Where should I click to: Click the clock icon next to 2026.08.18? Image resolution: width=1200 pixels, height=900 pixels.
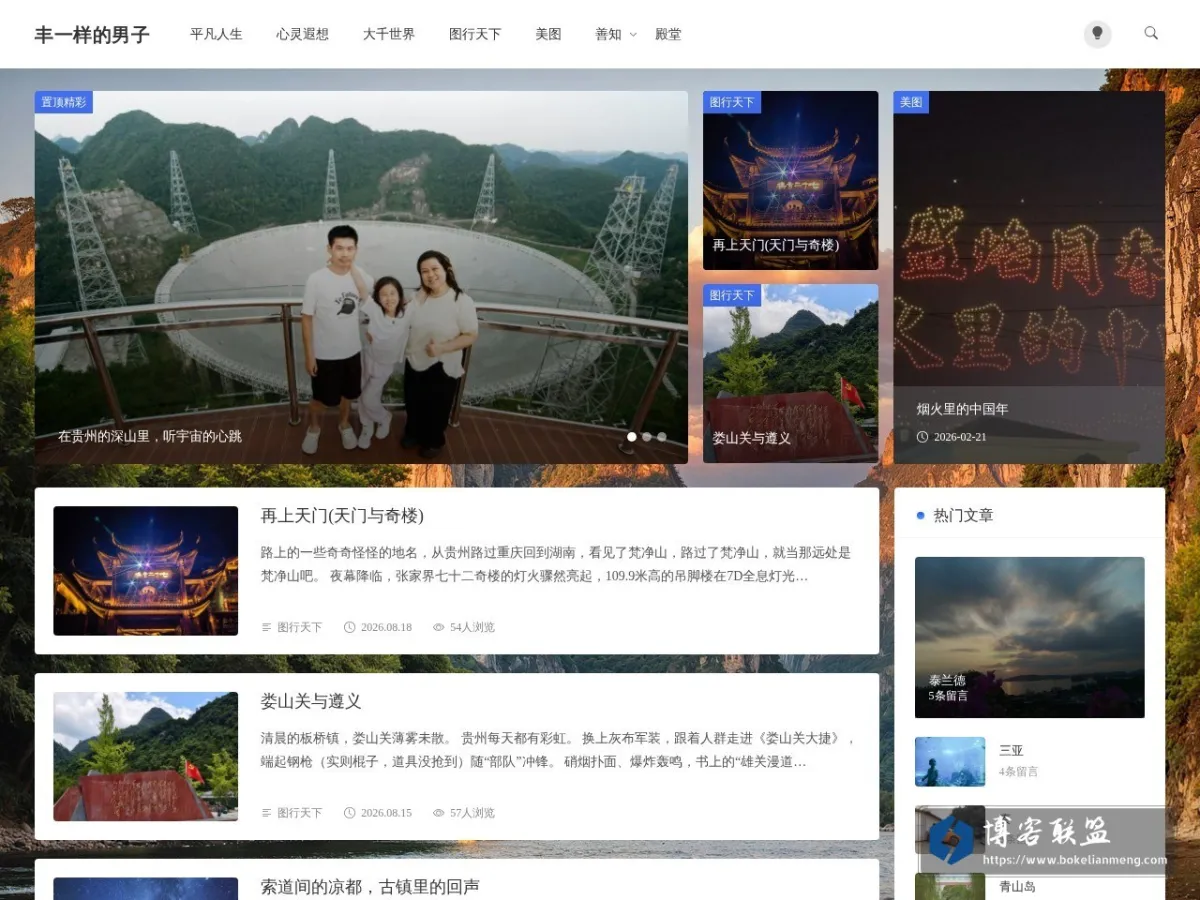[349, 627]
